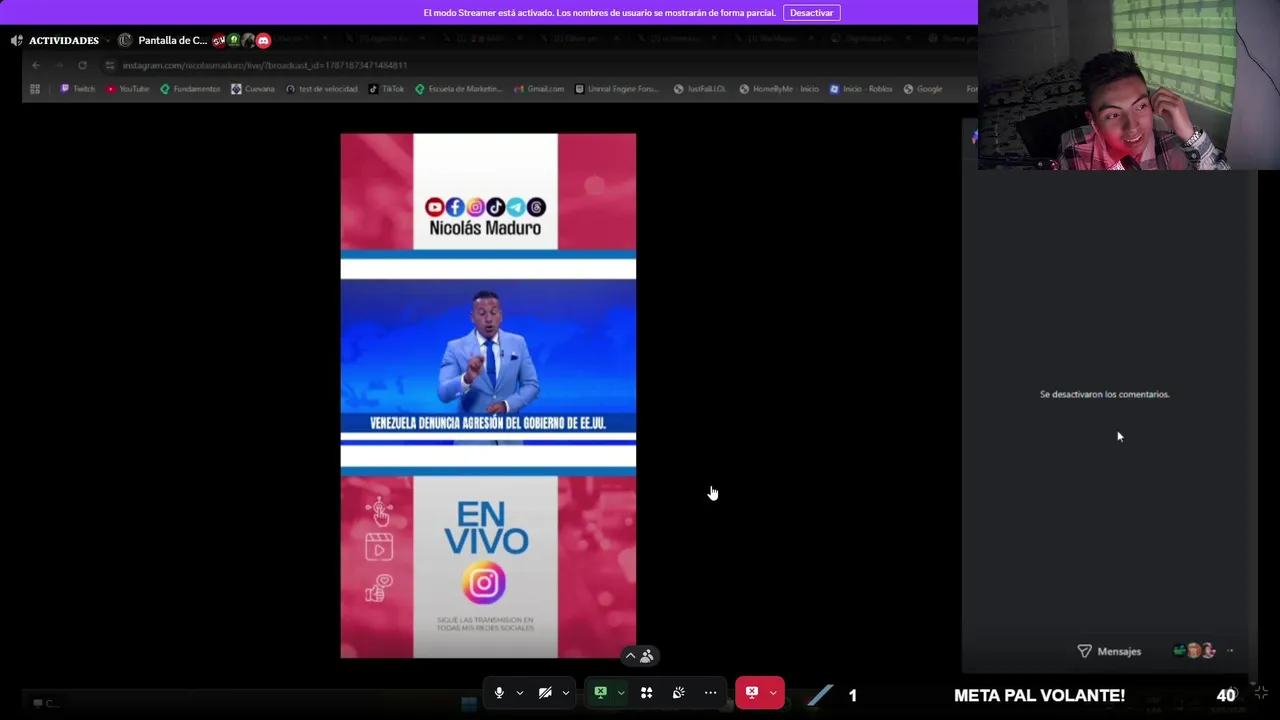Screen dimensions: 1280x720
Task: Click the reels video icon in pink sidebar
Action: coord(379,548)
